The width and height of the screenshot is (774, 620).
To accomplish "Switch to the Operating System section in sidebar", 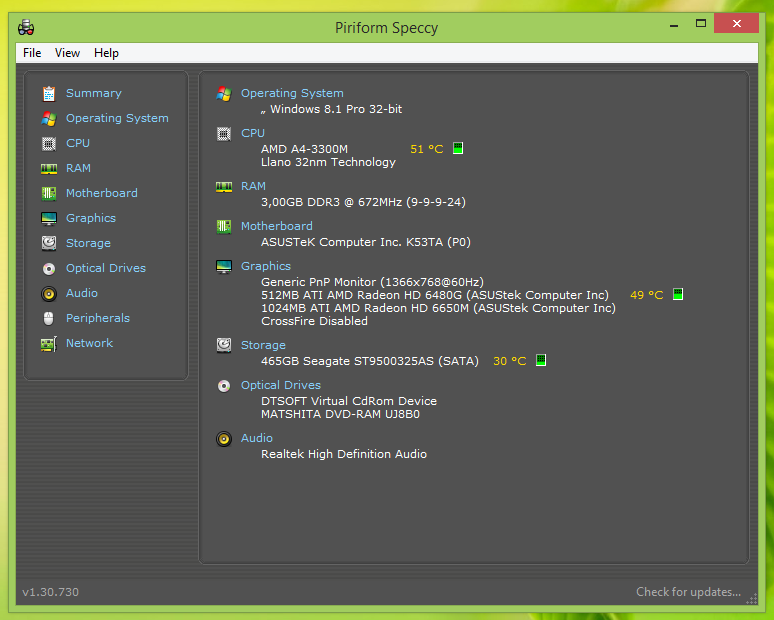I will (117, 118).
